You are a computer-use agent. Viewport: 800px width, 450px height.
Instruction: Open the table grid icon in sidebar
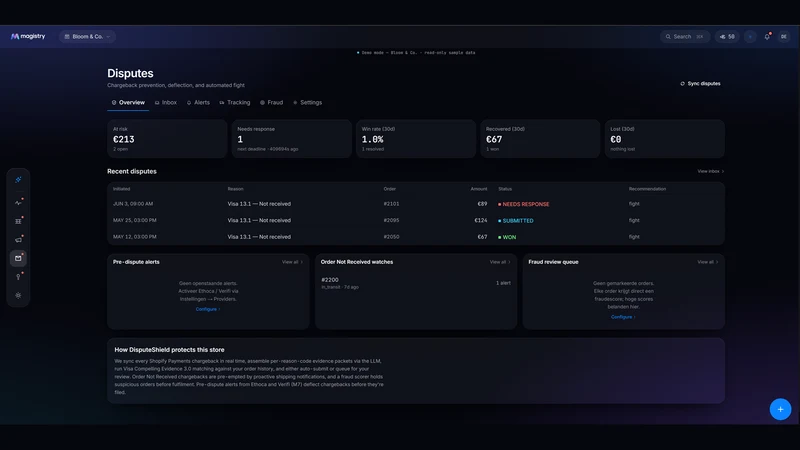point(18,221)
